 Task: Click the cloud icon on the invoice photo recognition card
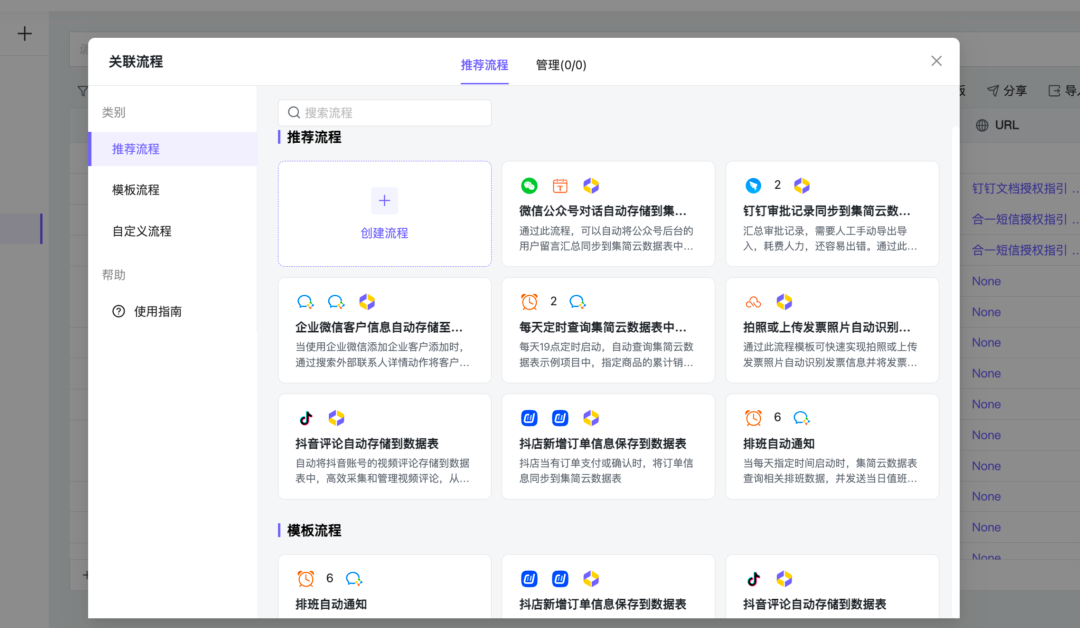click(x=753, y=302)
